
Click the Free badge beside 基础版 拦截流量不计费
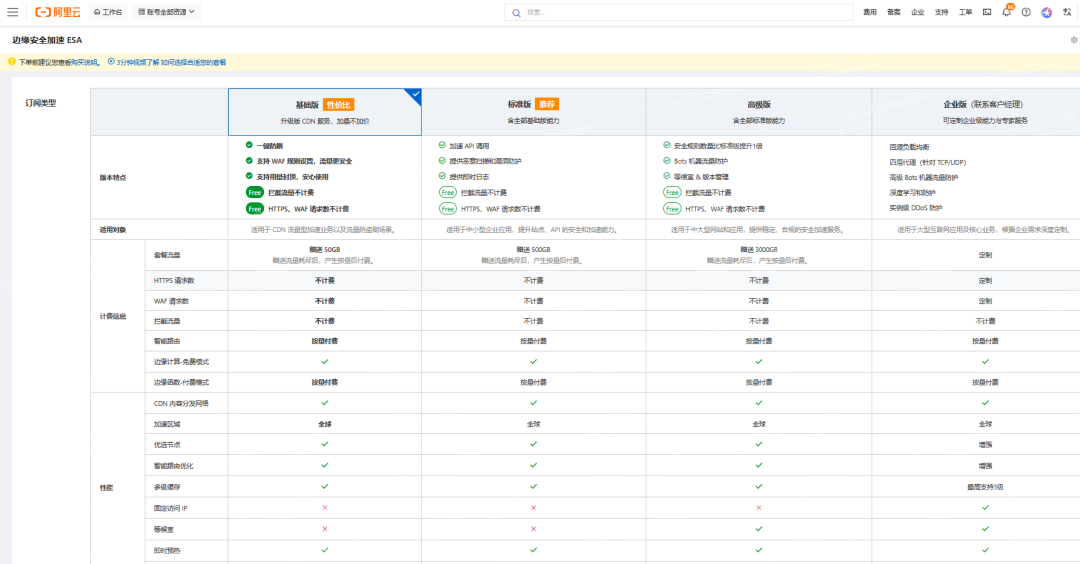[x=255, y=193]
